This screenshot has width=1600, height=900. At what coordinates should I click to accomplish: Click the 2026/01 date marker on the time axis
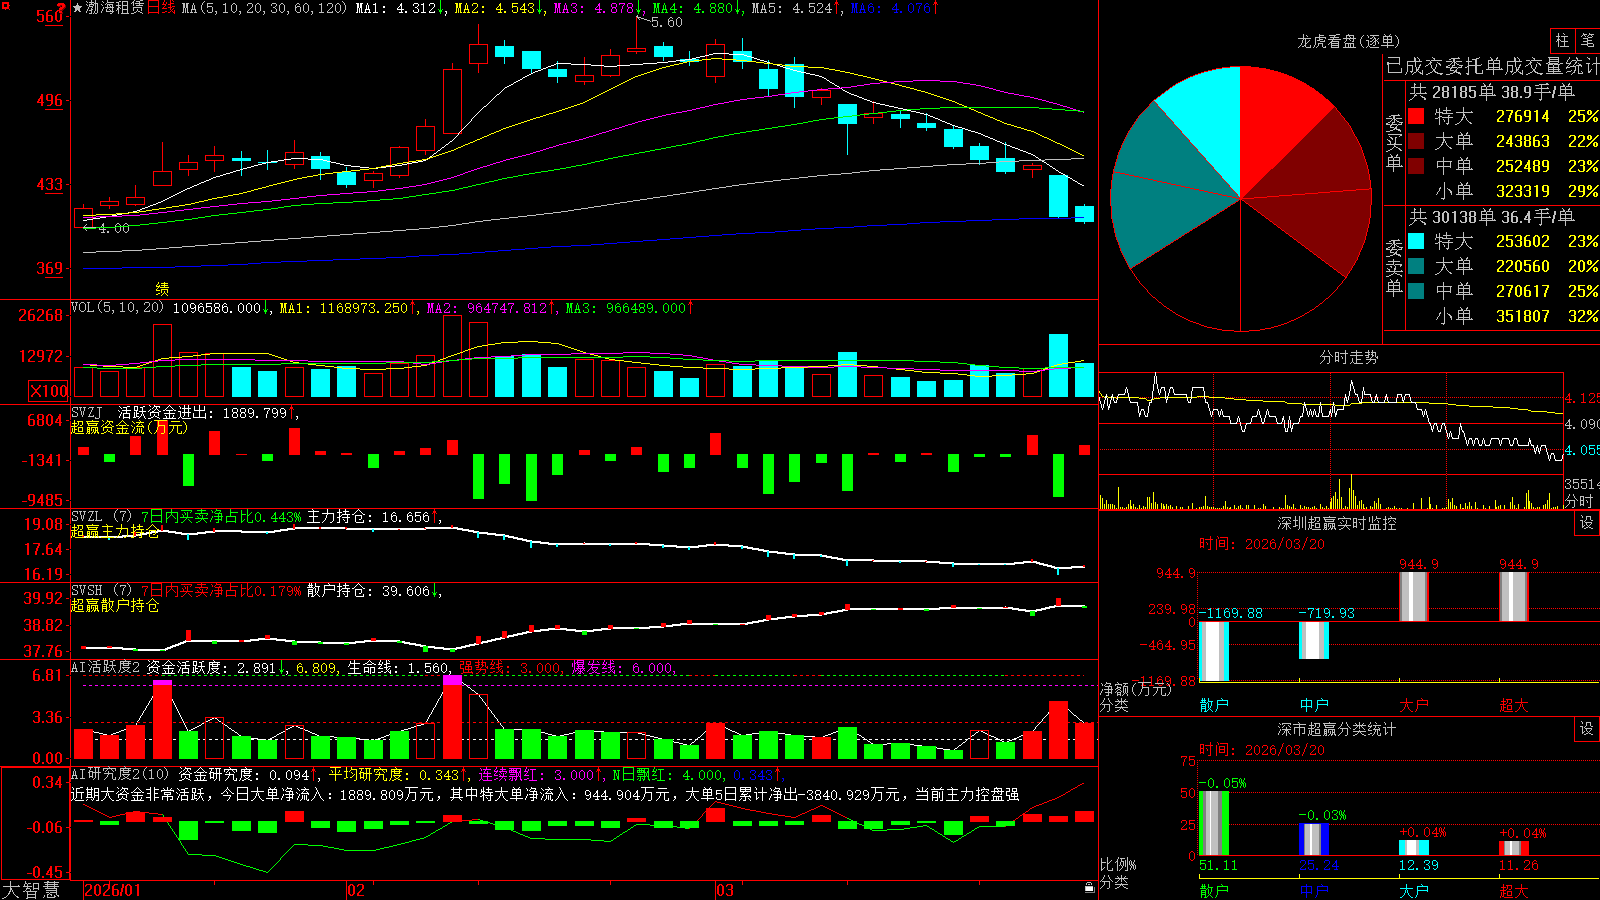(x=113, y=890)
